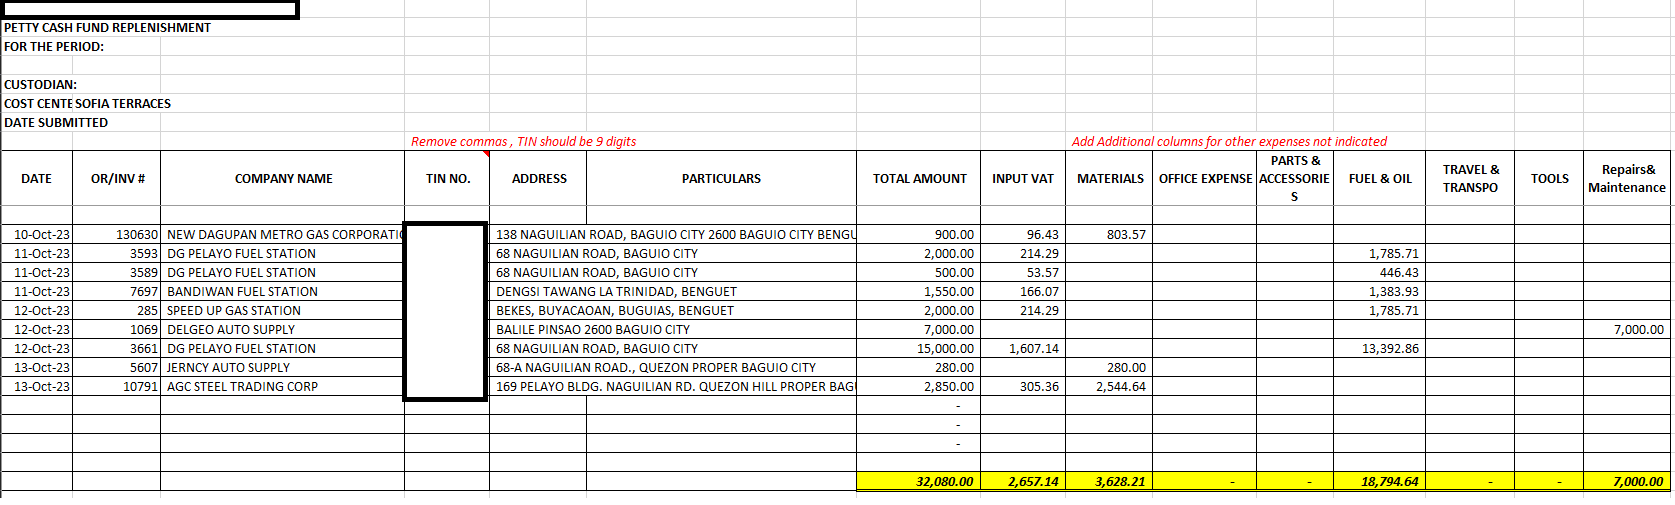Click the 1,550.00 total amount cell
The image size is (1675, 505).
[919, 292]
